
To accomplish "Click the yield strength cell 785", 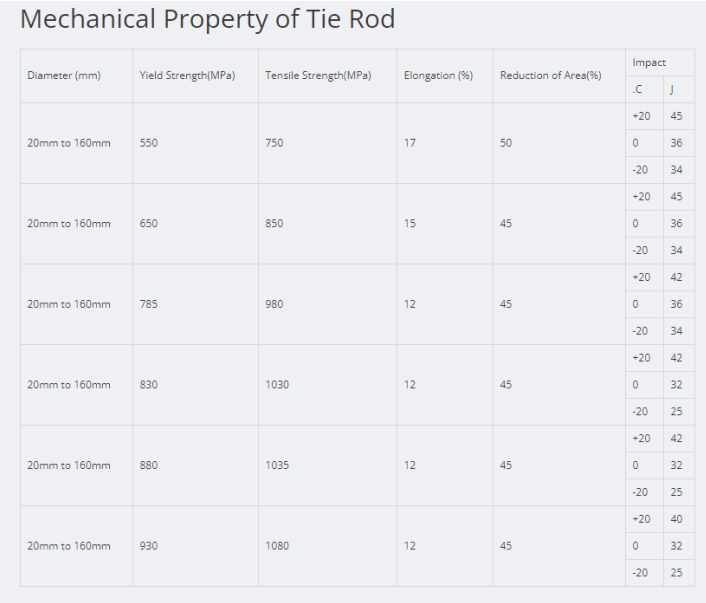I will (149, 304).
